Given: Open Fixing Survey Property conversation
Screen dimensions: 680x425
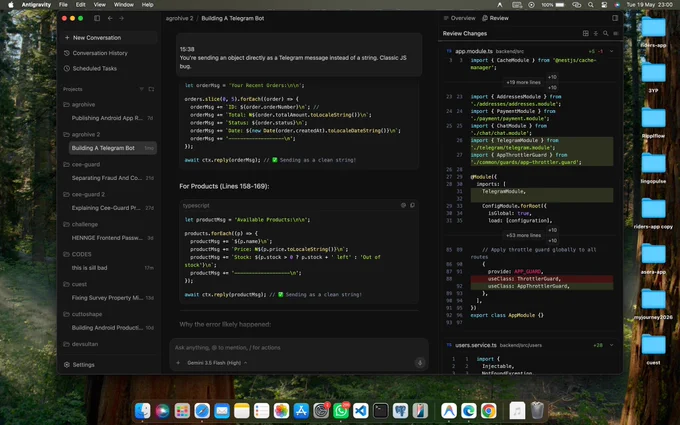Looking at the screenshot, I should click(x=112, y=298).
